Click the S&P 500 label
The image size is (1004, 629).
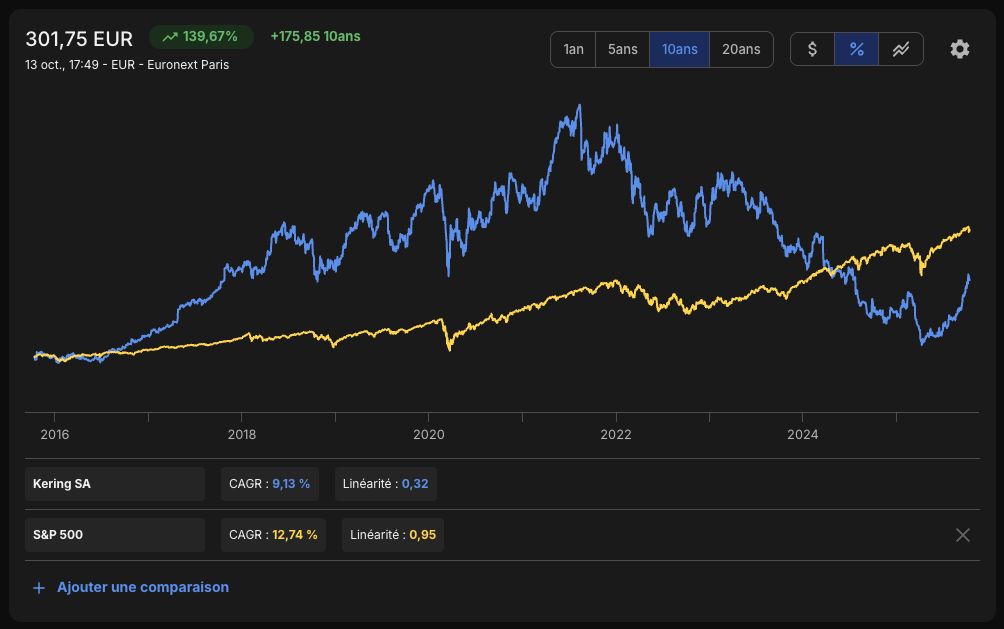pos(115,535)
